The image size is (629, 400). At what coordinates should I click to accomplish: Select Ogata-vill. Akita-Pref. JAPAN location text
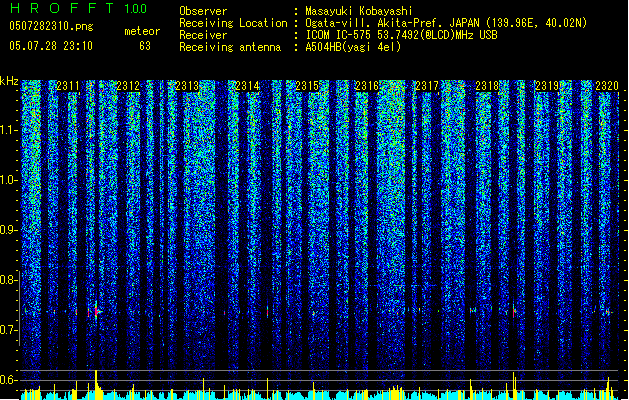tap(446, 23)
